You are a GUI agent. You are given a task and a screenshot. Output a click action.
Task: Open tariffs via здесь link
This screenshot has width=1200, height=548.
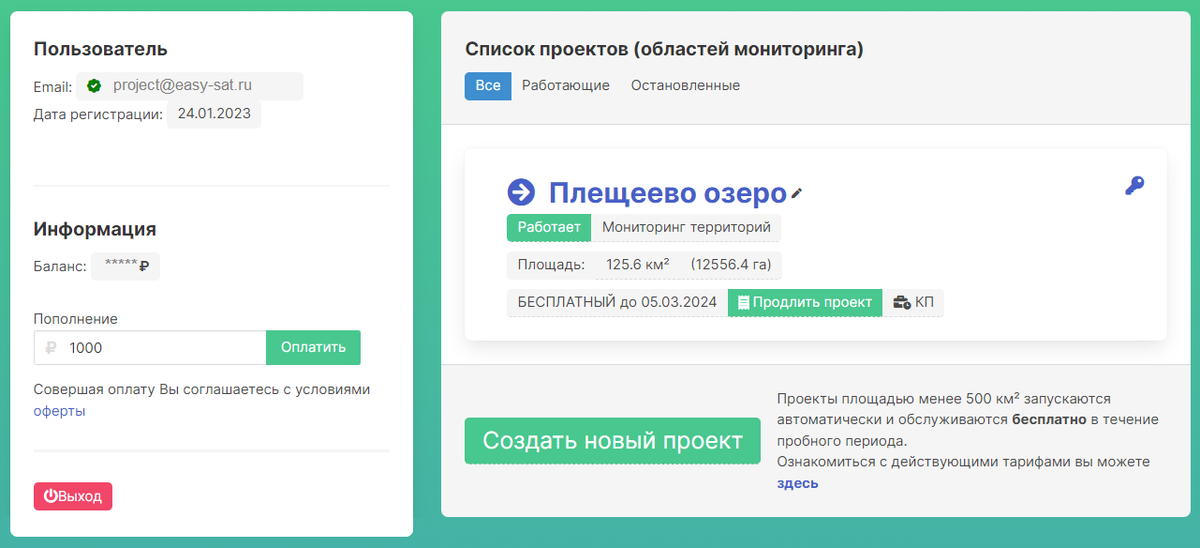[798, 483]
